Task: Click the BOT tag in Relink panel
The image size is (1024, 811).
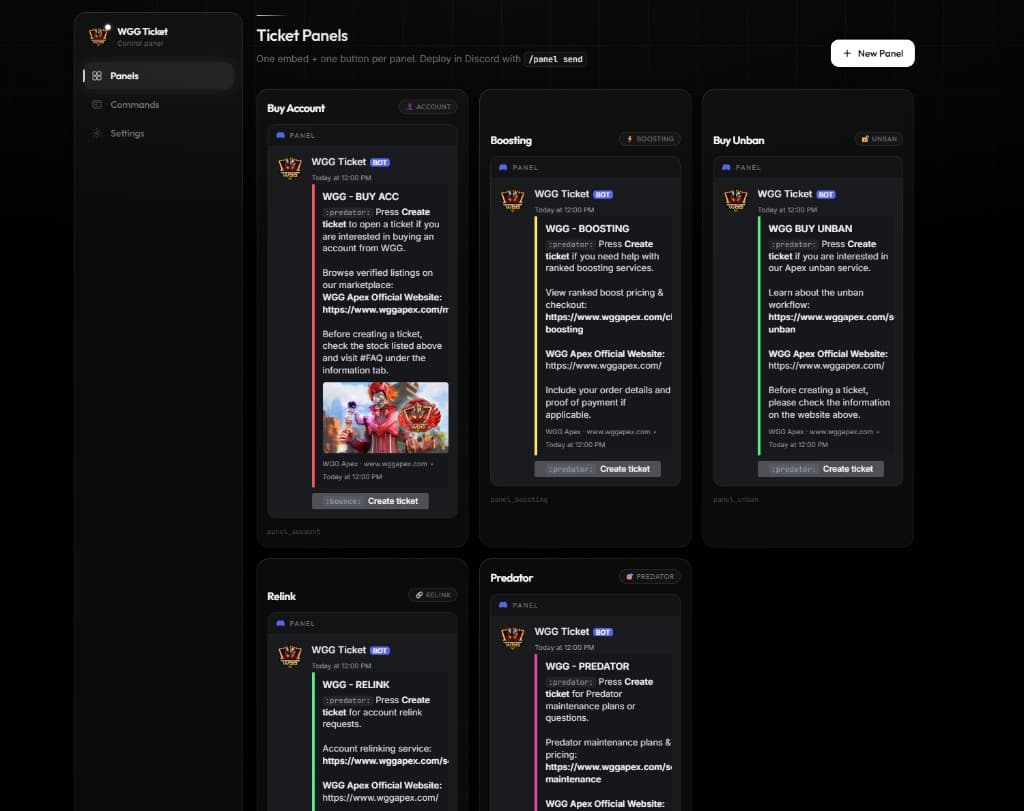Action: (380, 650)
